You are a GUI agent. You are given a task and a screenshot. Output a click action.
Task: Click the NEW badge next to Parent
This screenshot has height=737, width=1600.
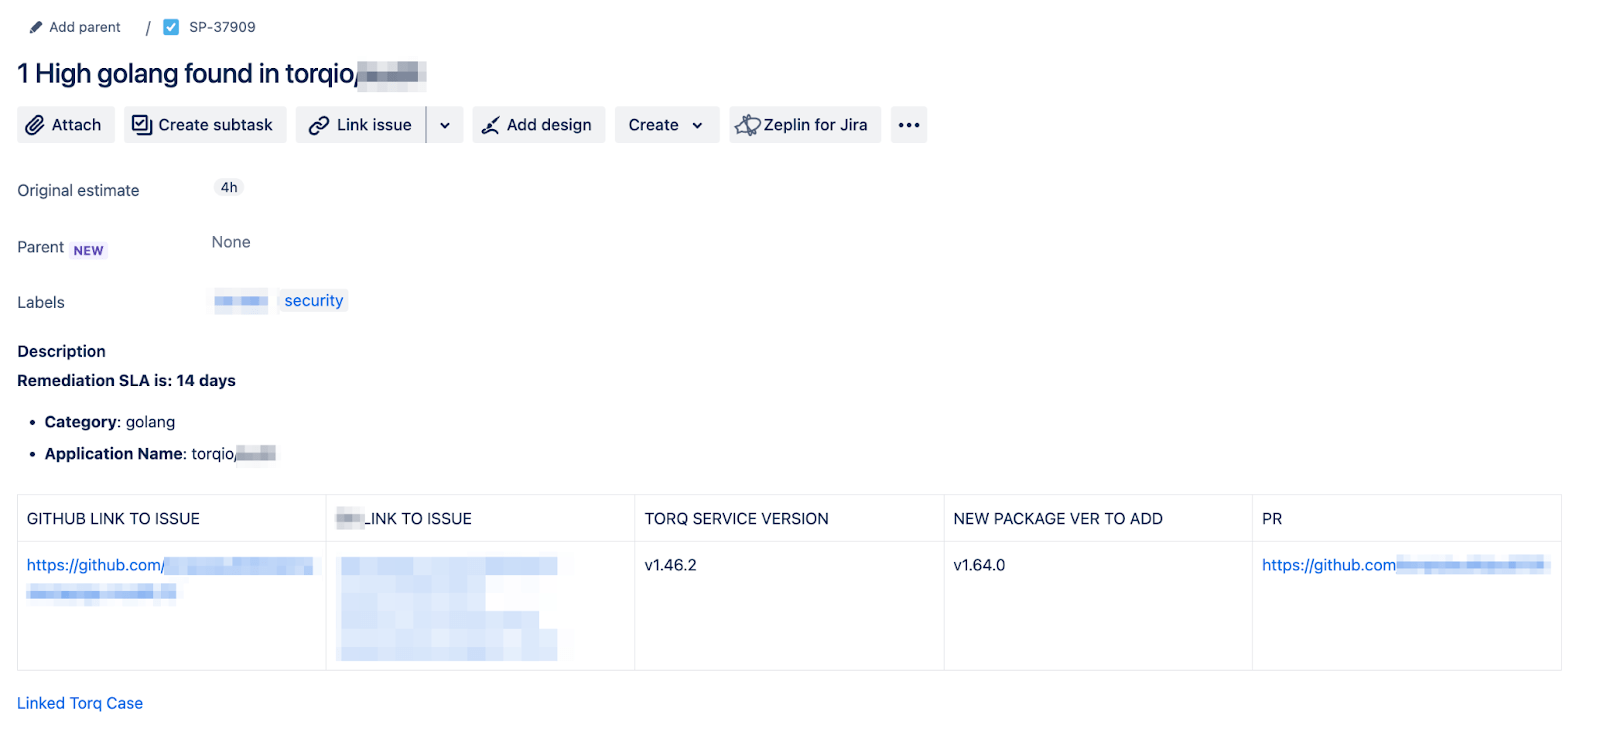pos(89,251)
